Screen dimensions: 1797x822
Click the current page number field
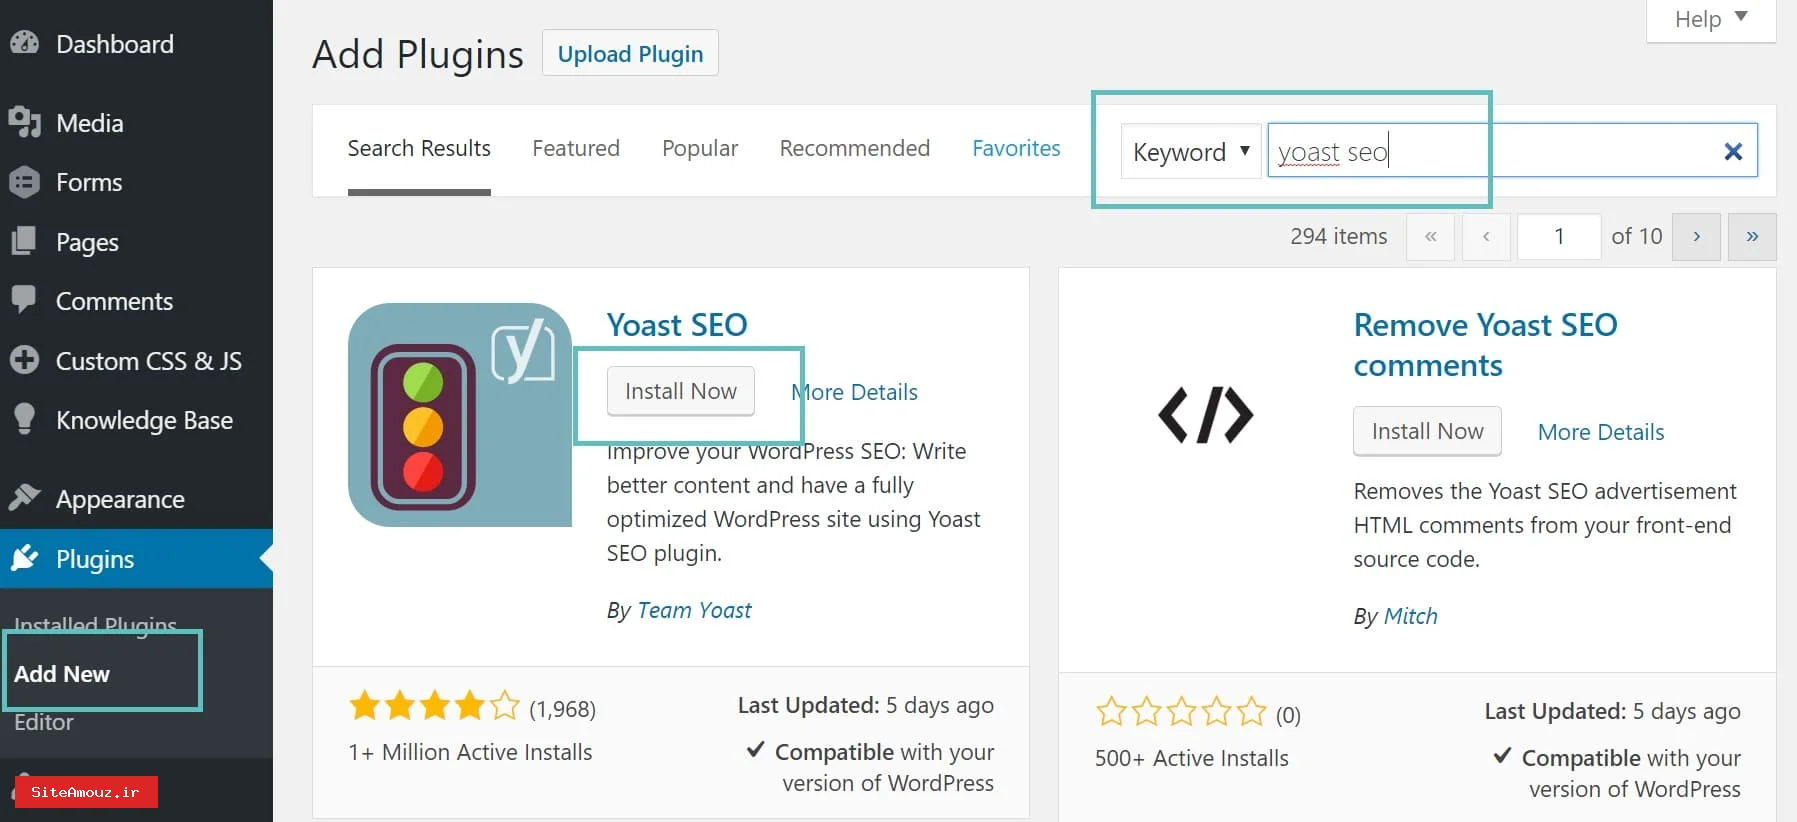pyautogui.click(x=1558, y=237)
